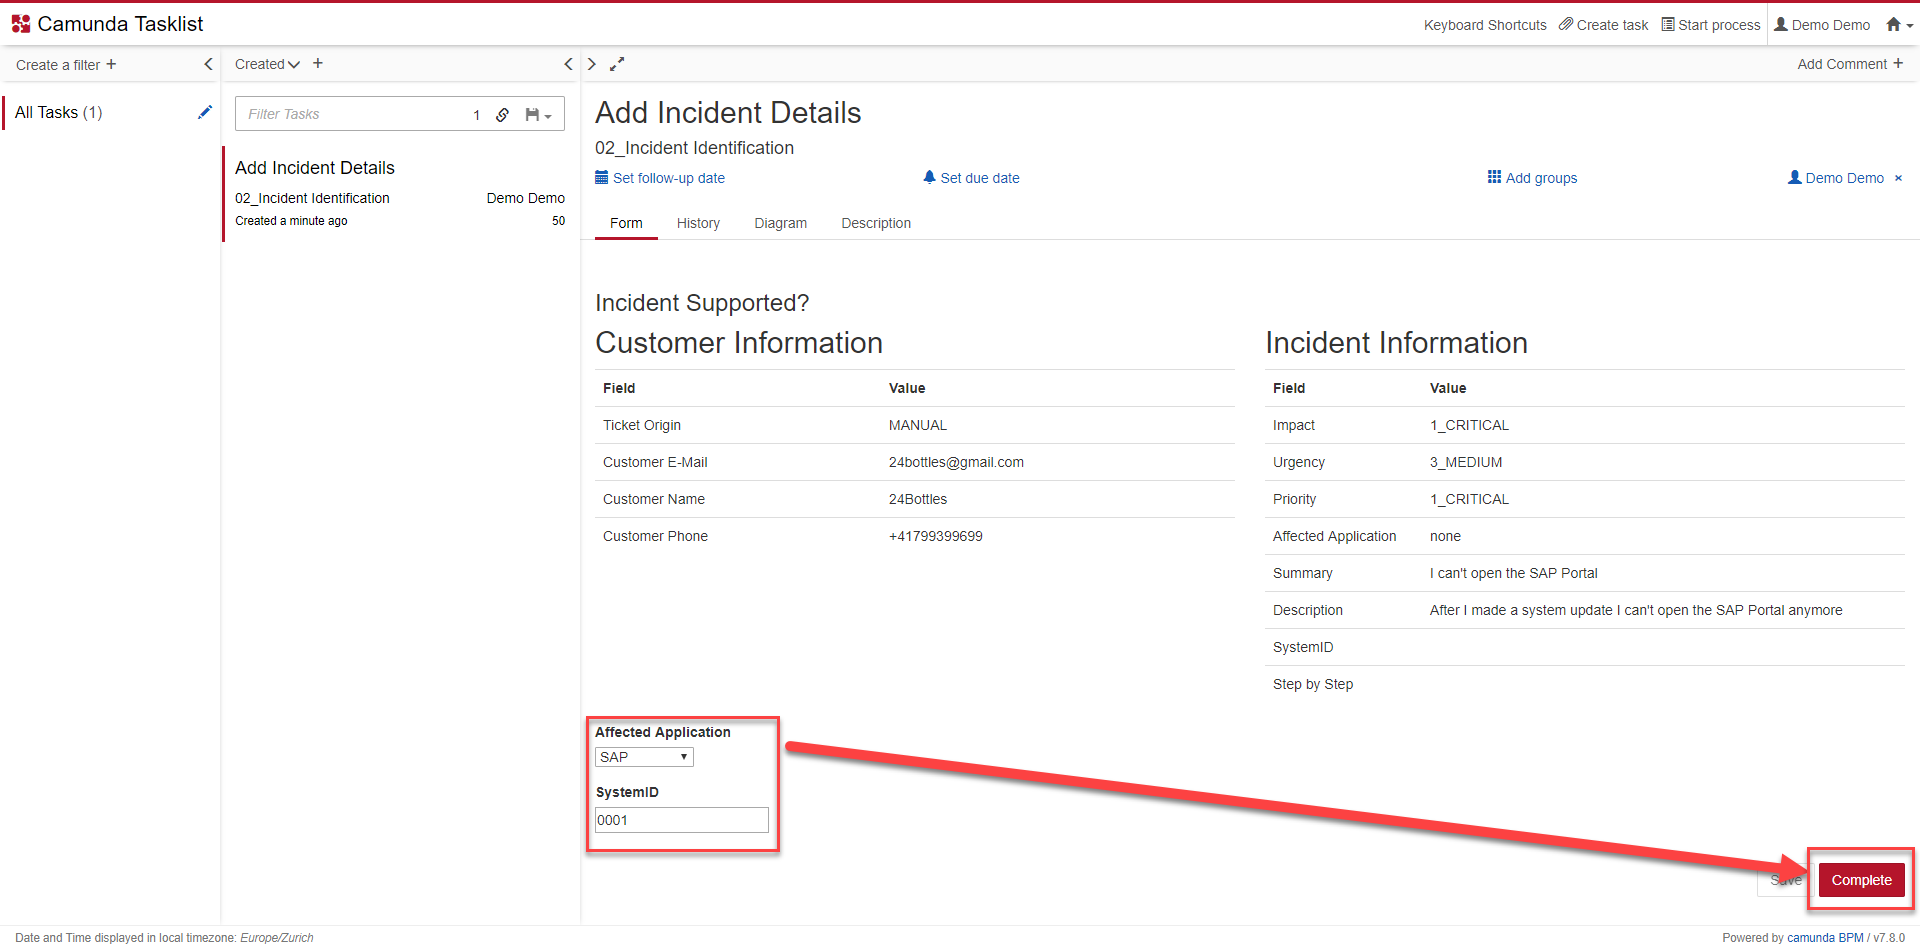Click Created a minute ago text

tap(291, 221)
